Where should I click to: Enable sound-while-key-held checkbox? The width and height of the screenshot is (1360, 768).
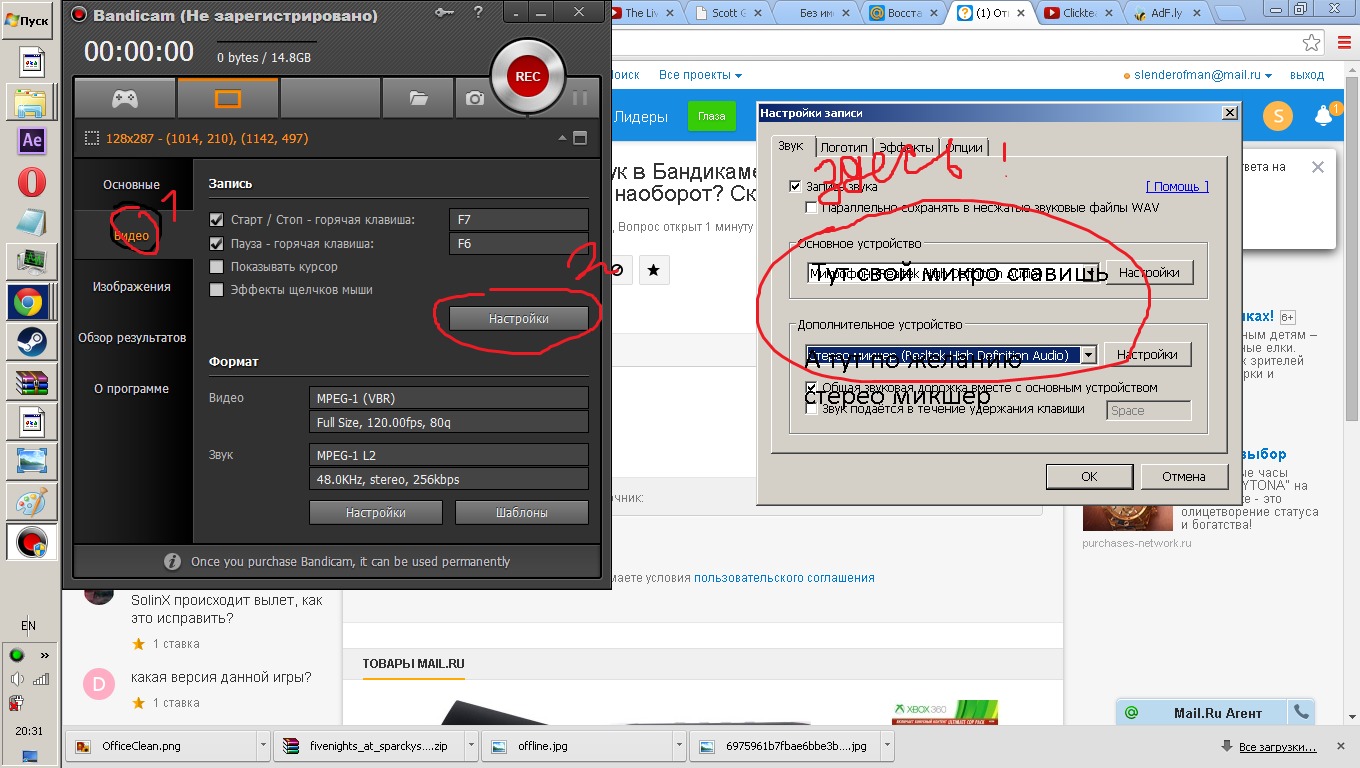pos(811,408)
